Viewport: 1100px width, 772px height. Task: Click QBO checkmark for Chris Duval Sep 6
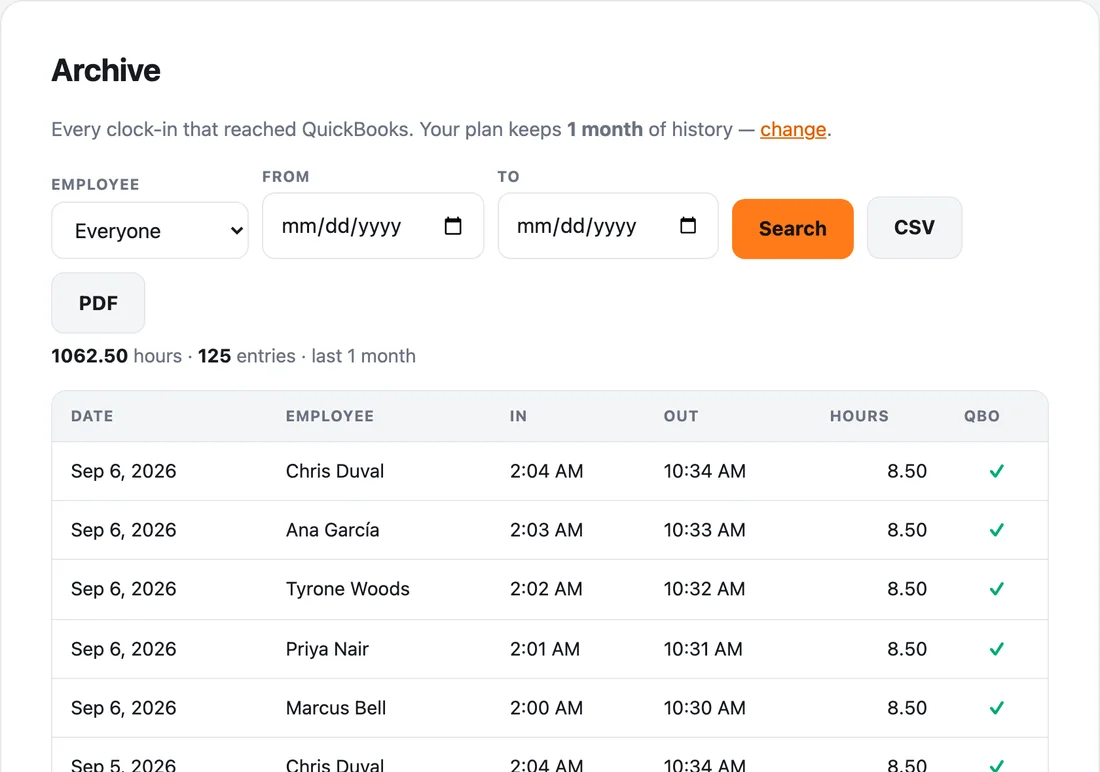(x=996, y=471)
